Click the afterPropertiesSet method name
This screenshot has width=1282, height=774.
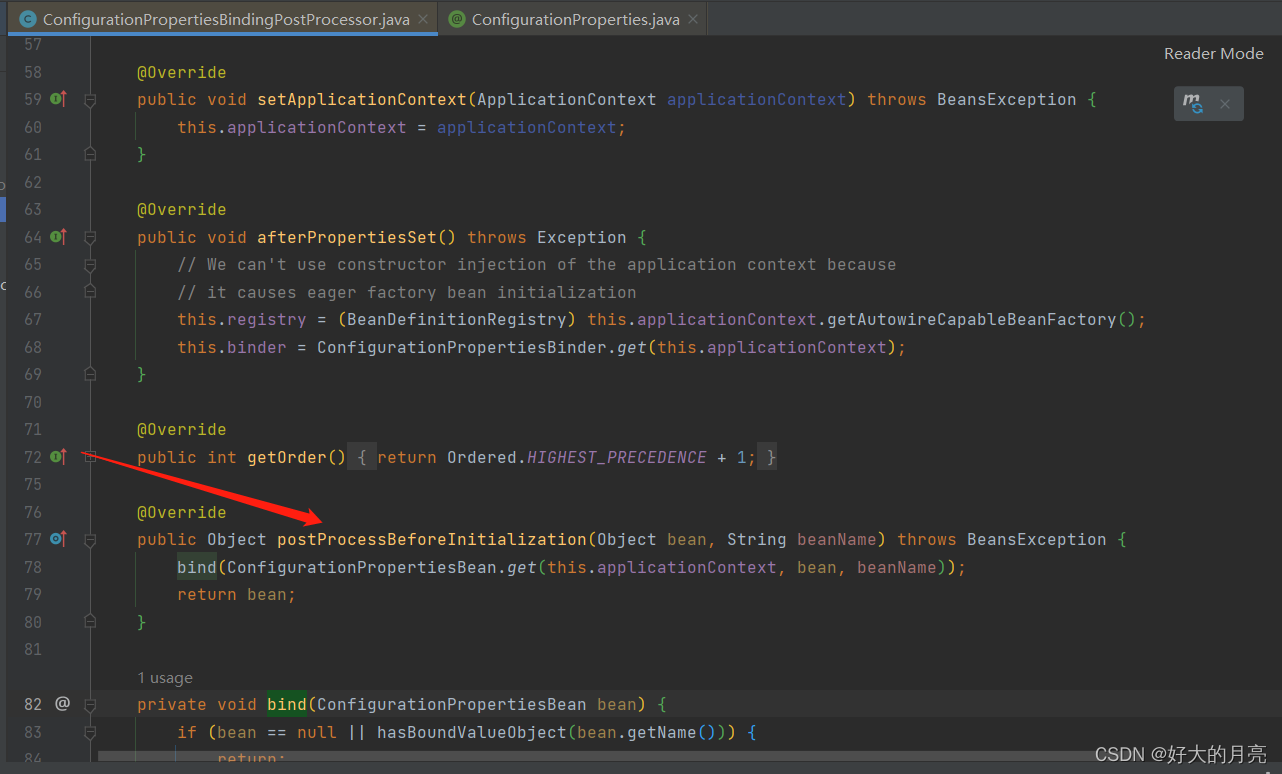tap(347, 237)
